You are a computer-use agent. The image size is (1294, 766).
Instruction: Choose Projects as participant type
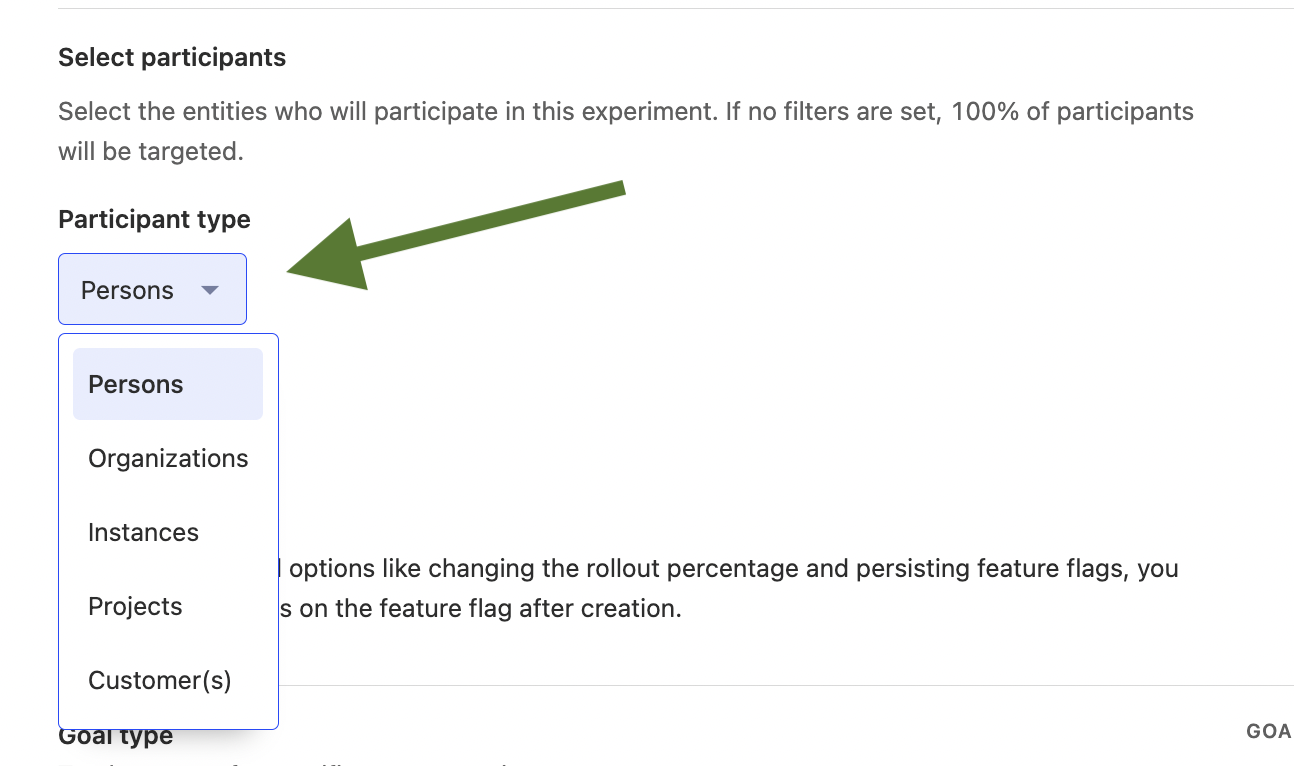[x=135, y=606]
